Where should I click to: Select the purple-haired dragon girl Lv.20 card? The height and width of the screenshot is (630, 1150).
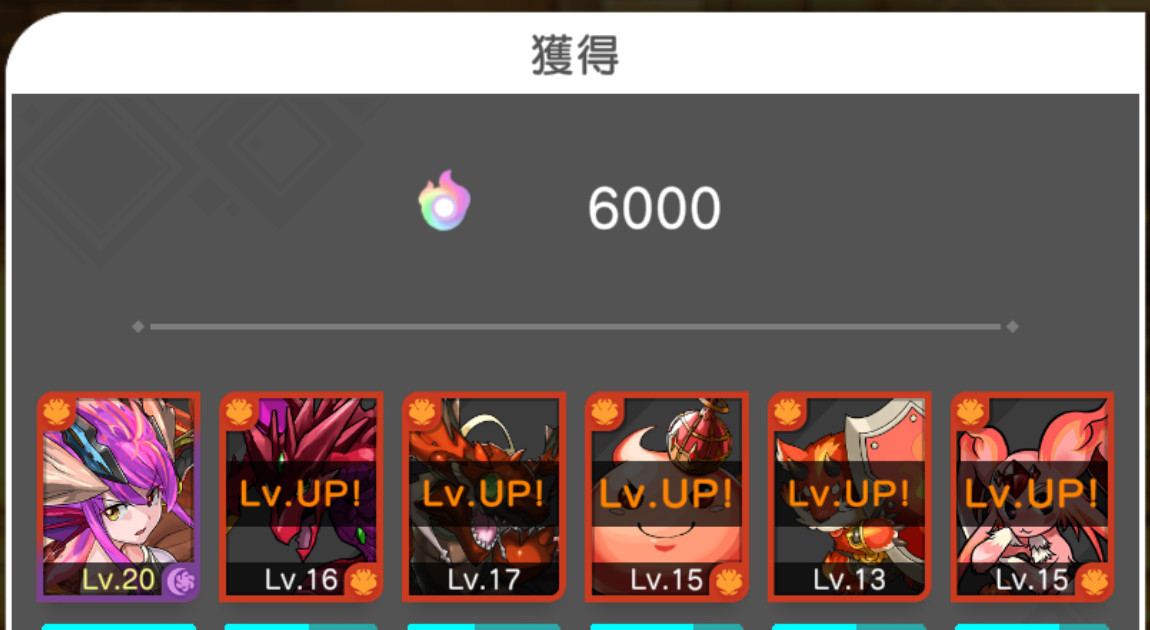click(118, 497)
